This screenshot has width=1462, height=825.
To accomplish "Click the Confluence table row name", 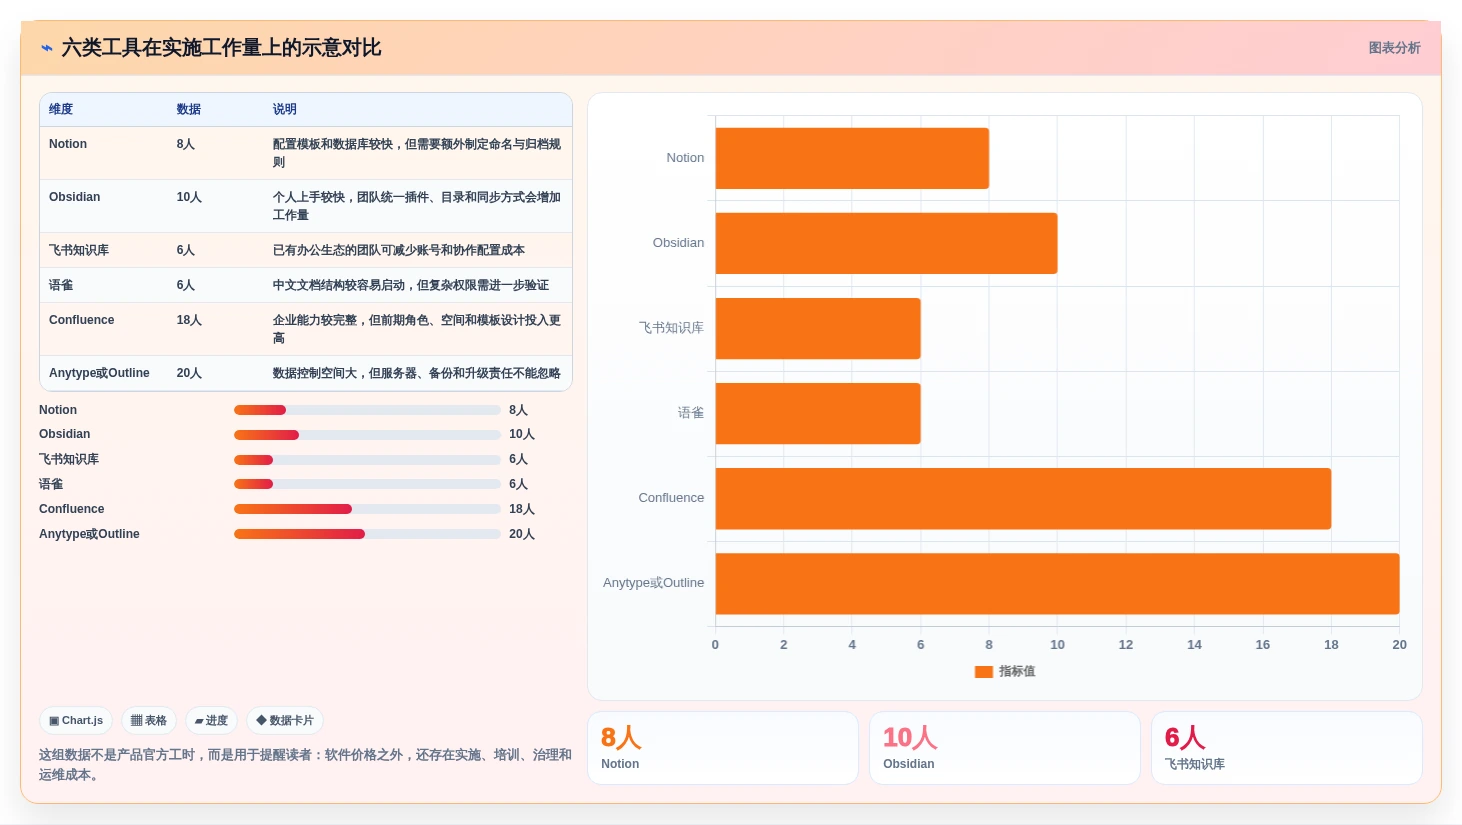I will [82, 320].
